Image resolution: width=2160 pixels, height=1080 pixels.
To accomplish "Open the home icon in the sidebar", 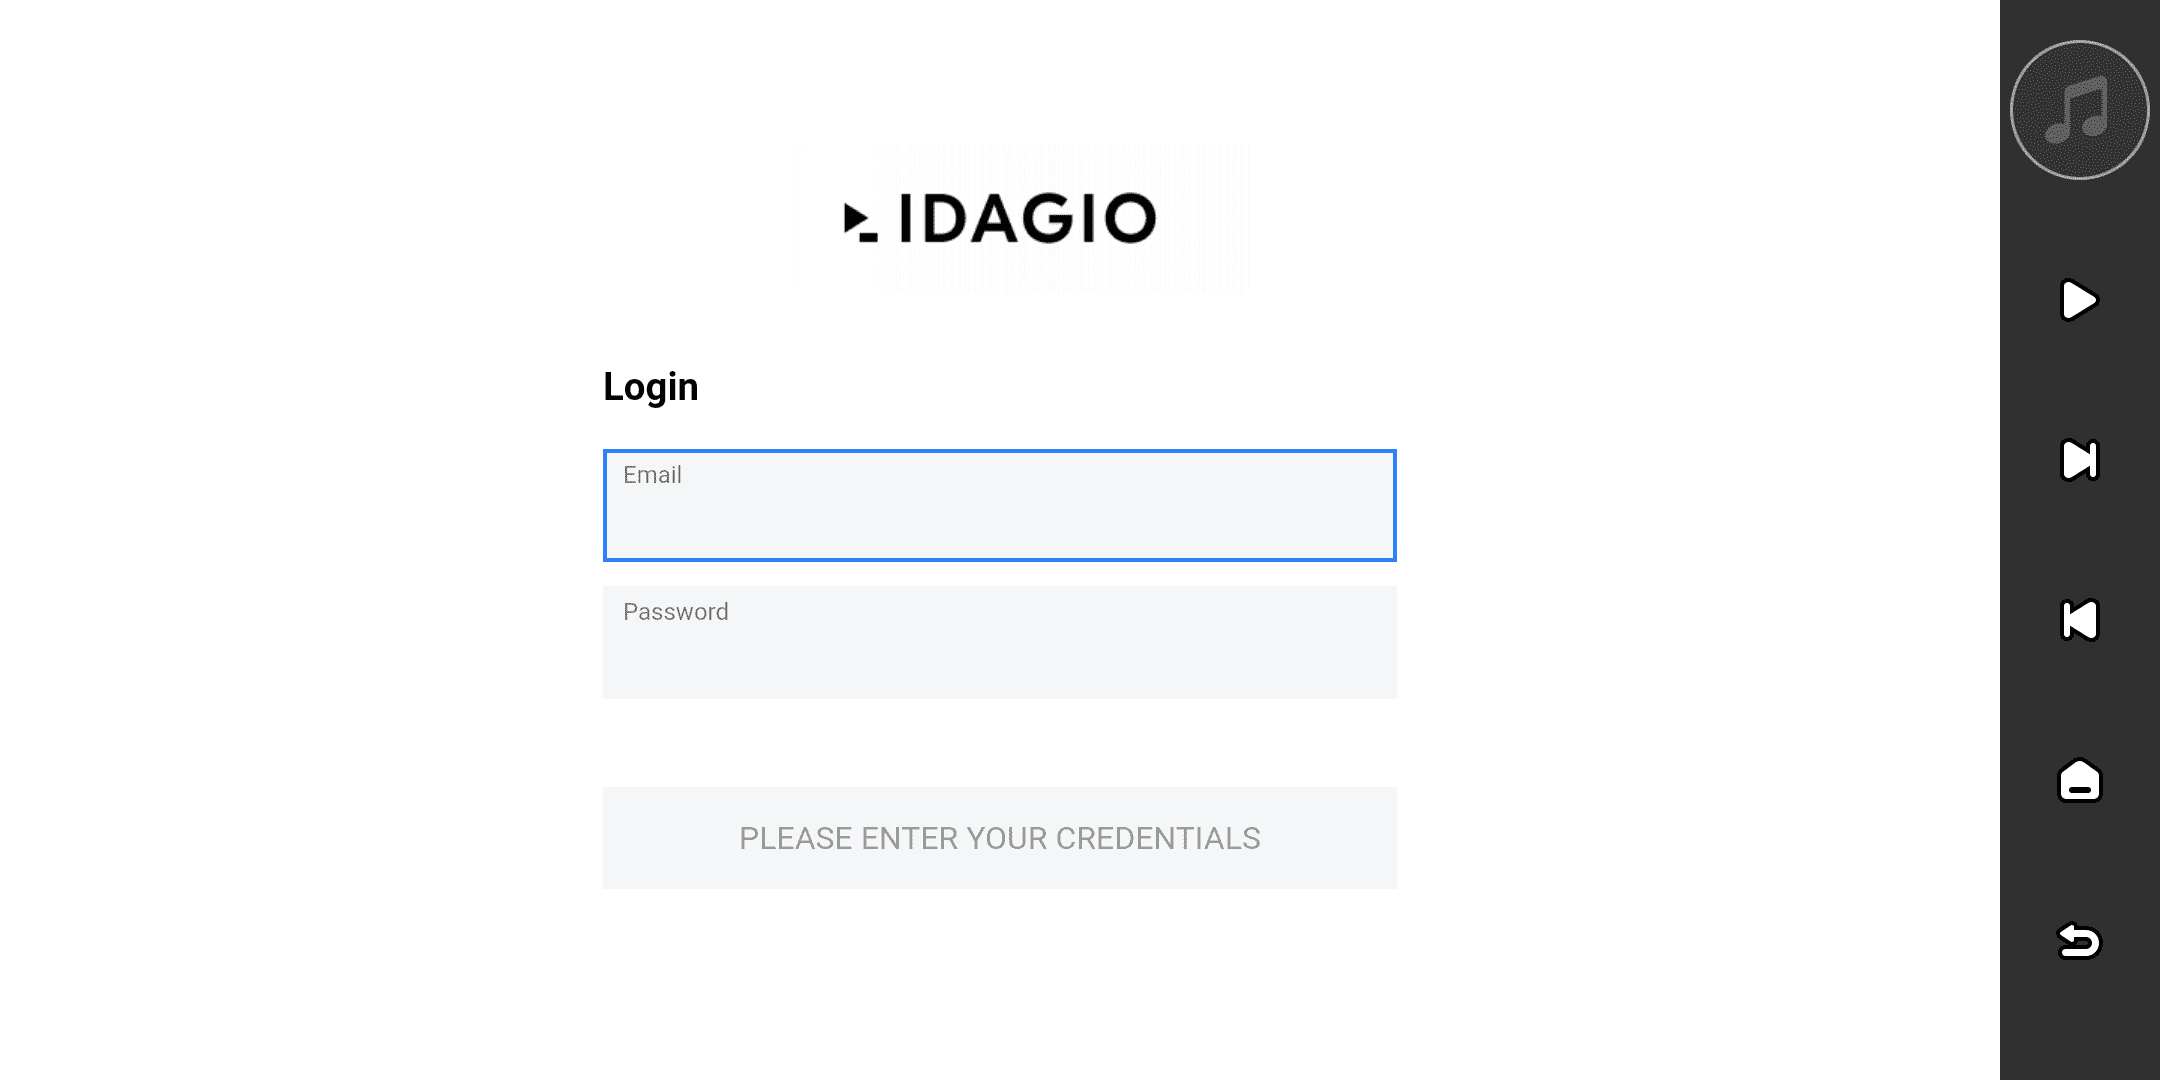I will pyautogui.click(x=2079, y=780).
